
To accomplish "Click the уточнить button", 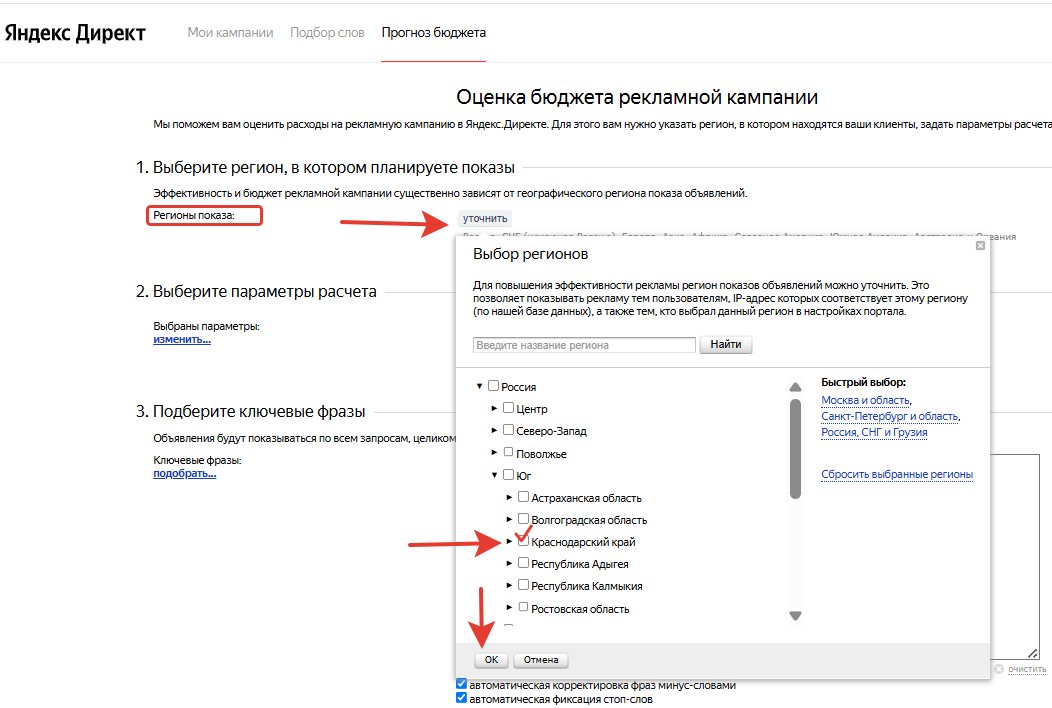I will pos(485,218).
